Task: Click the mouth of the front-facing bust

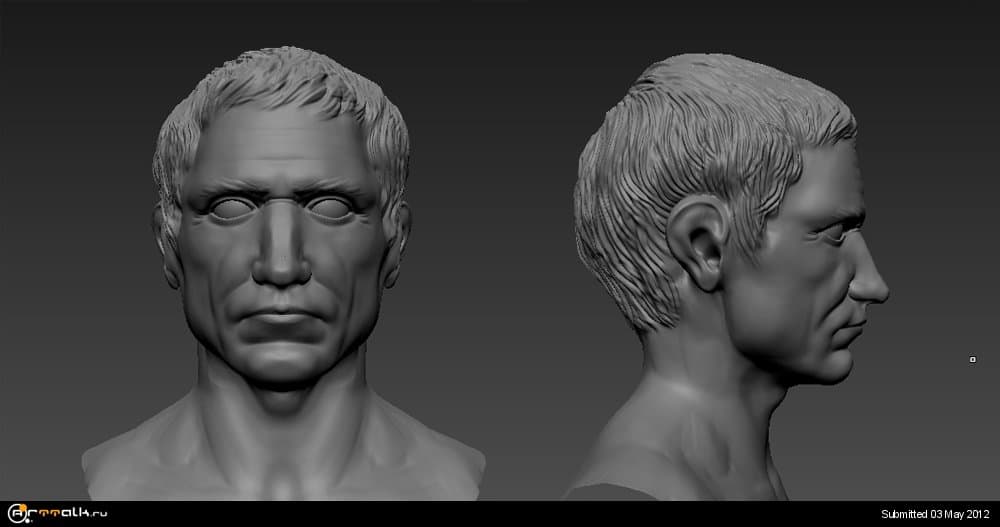Action: pyautogui.click(x=282, y=319)
